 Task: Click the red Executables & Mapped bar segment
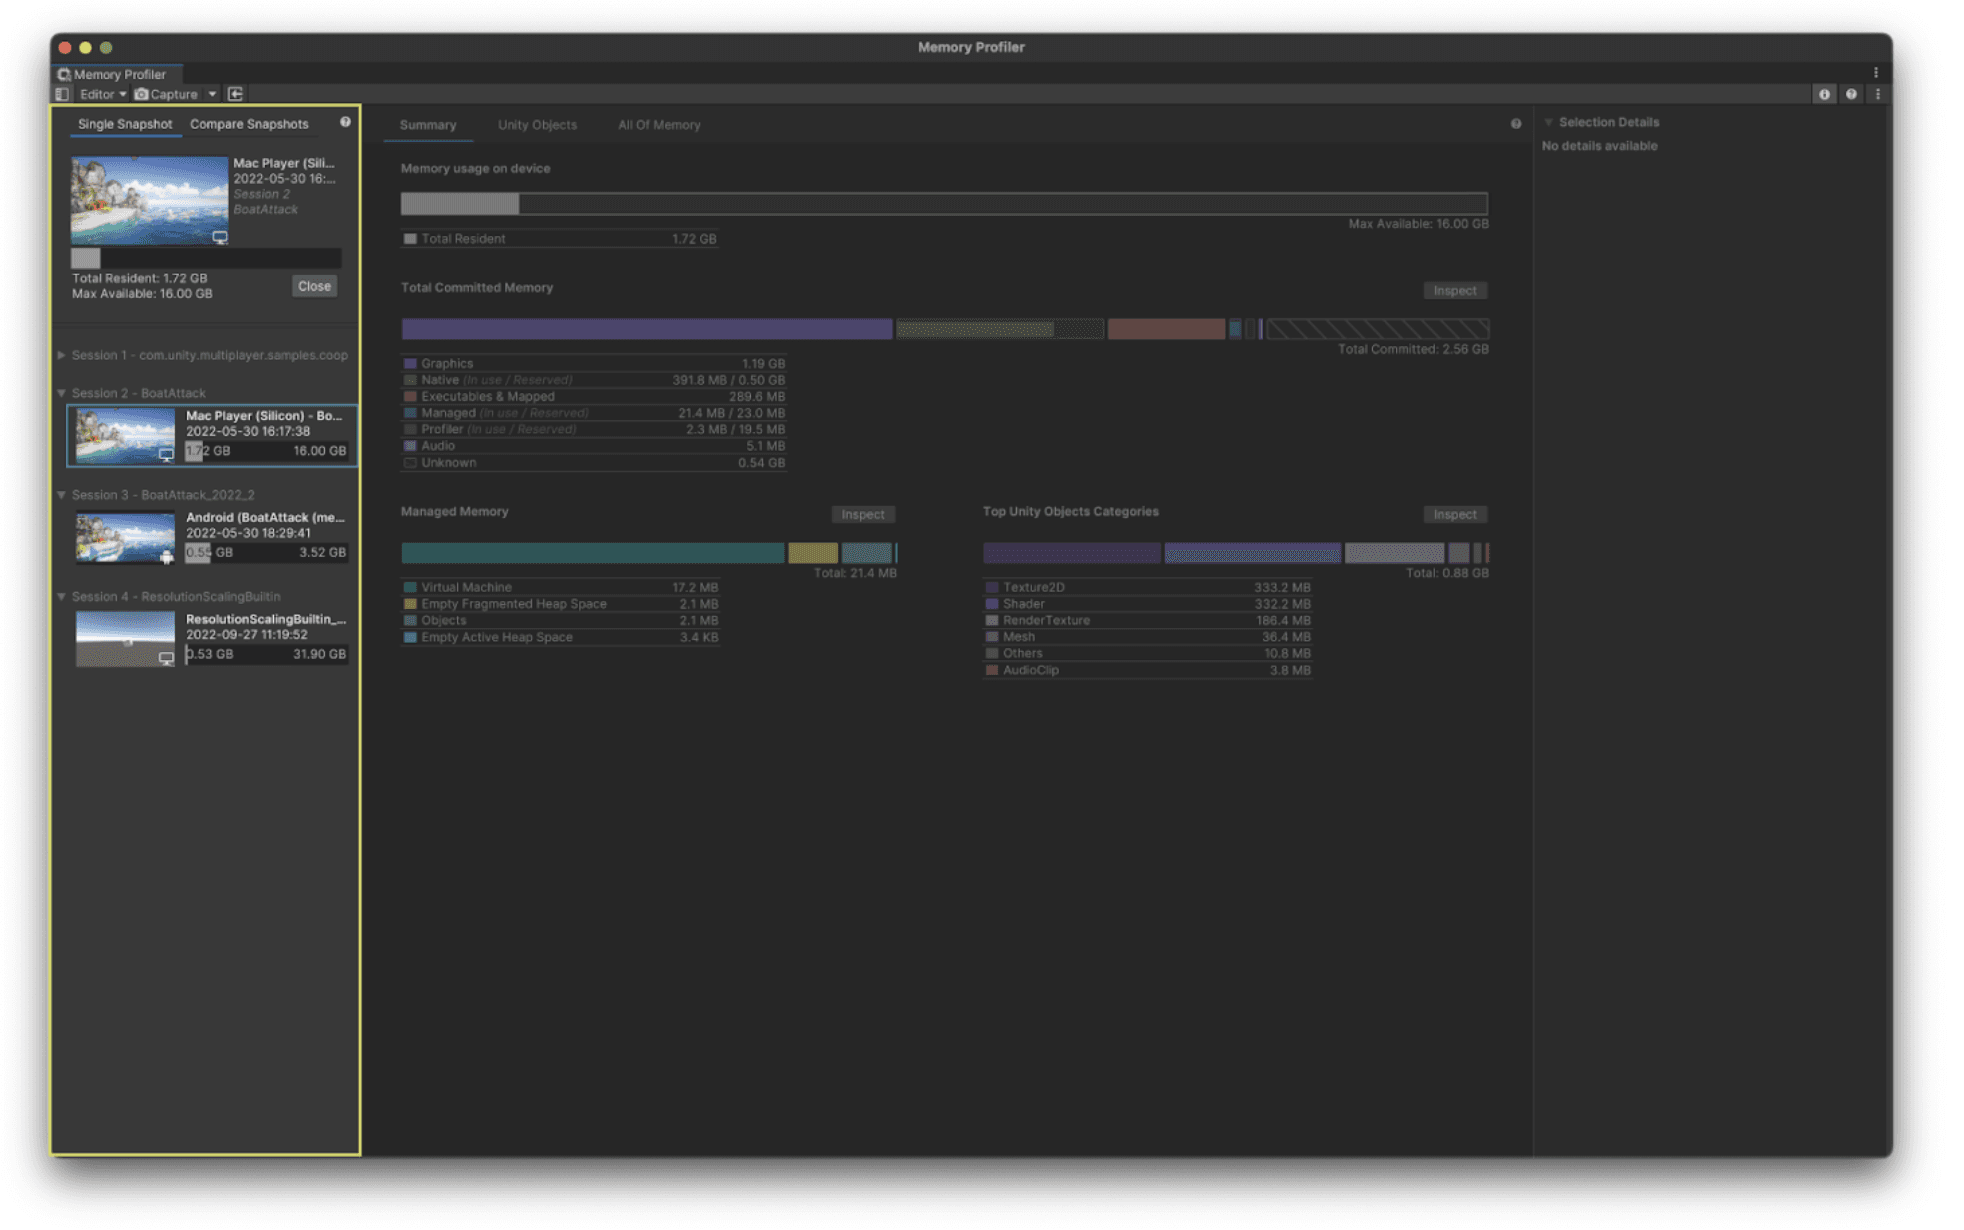click(x=1166, y=329)
